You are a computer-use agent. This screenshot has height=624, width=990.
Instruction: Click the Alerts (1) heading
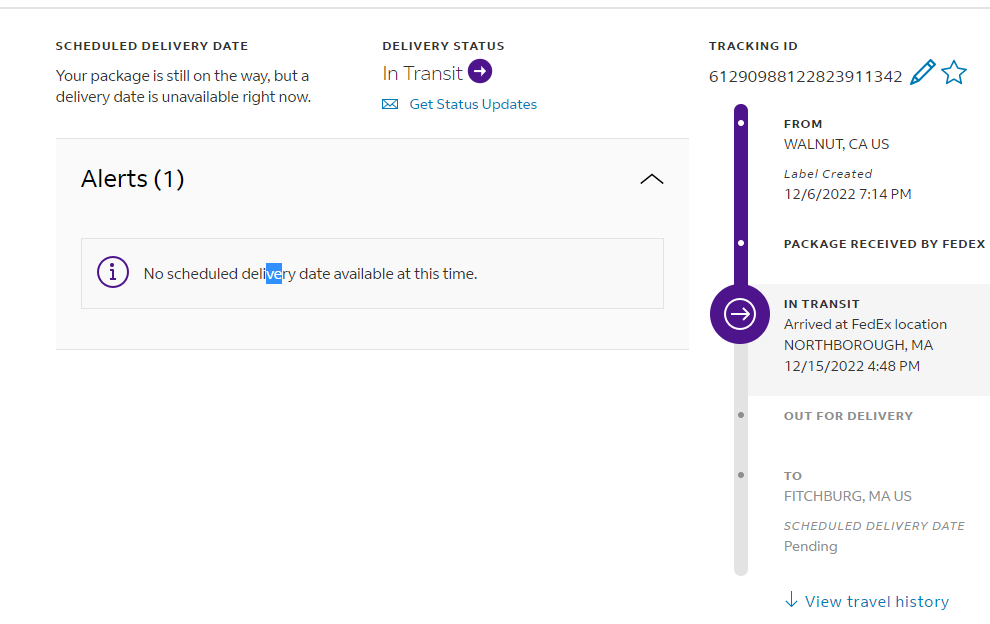coord(133,179)
